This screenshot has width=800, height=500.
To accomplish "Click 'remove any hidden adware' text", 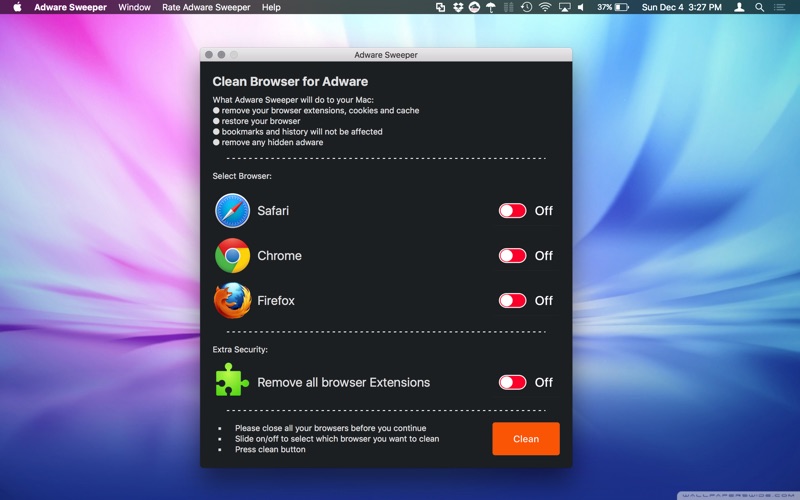I will pyautogui.click(x=272, y=142).
